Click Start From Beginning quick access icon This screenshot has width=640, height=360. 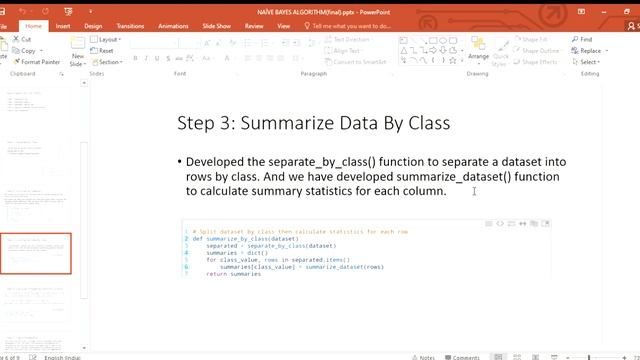point(68,12)
